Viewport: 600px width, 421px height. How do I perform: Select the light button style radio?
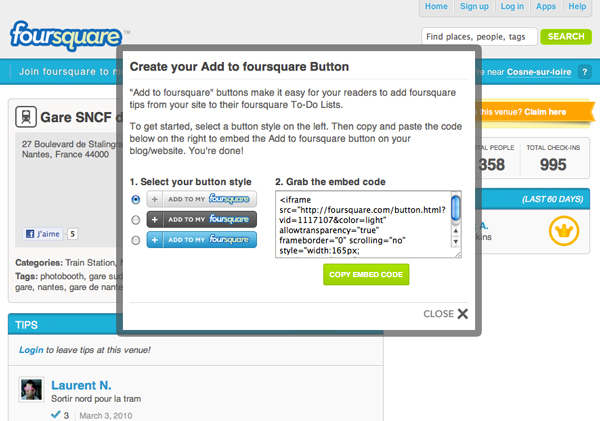pos(135,199)
